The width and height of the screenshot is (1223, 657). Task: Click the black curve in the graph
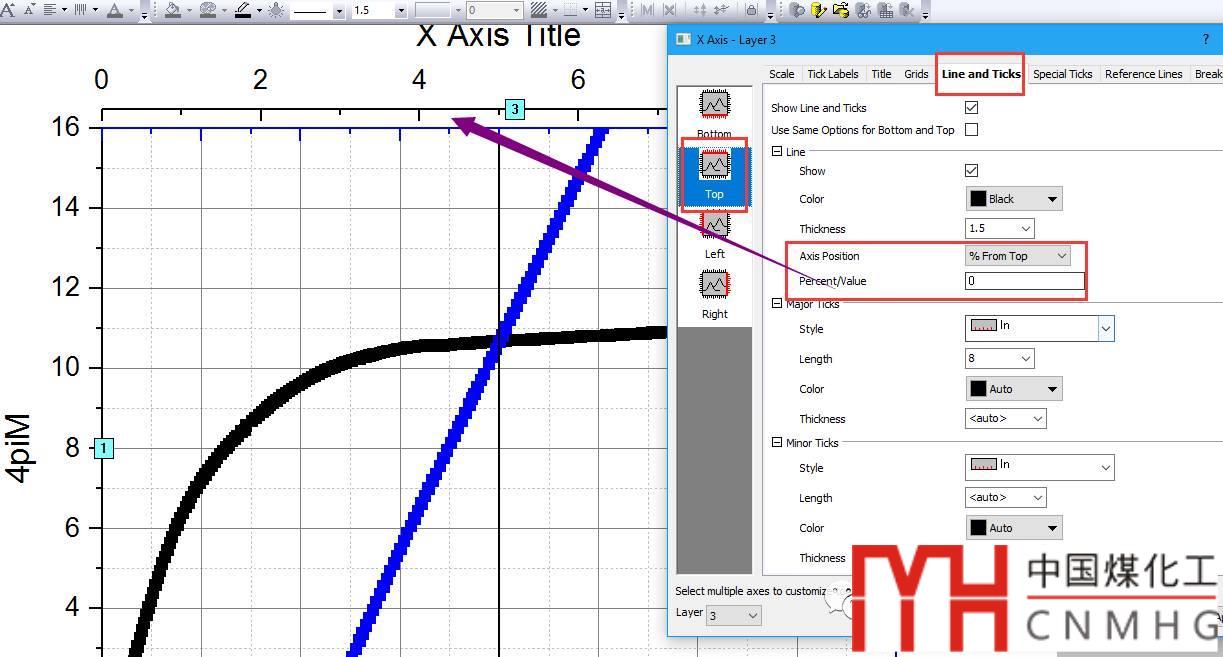coord(300,383)
